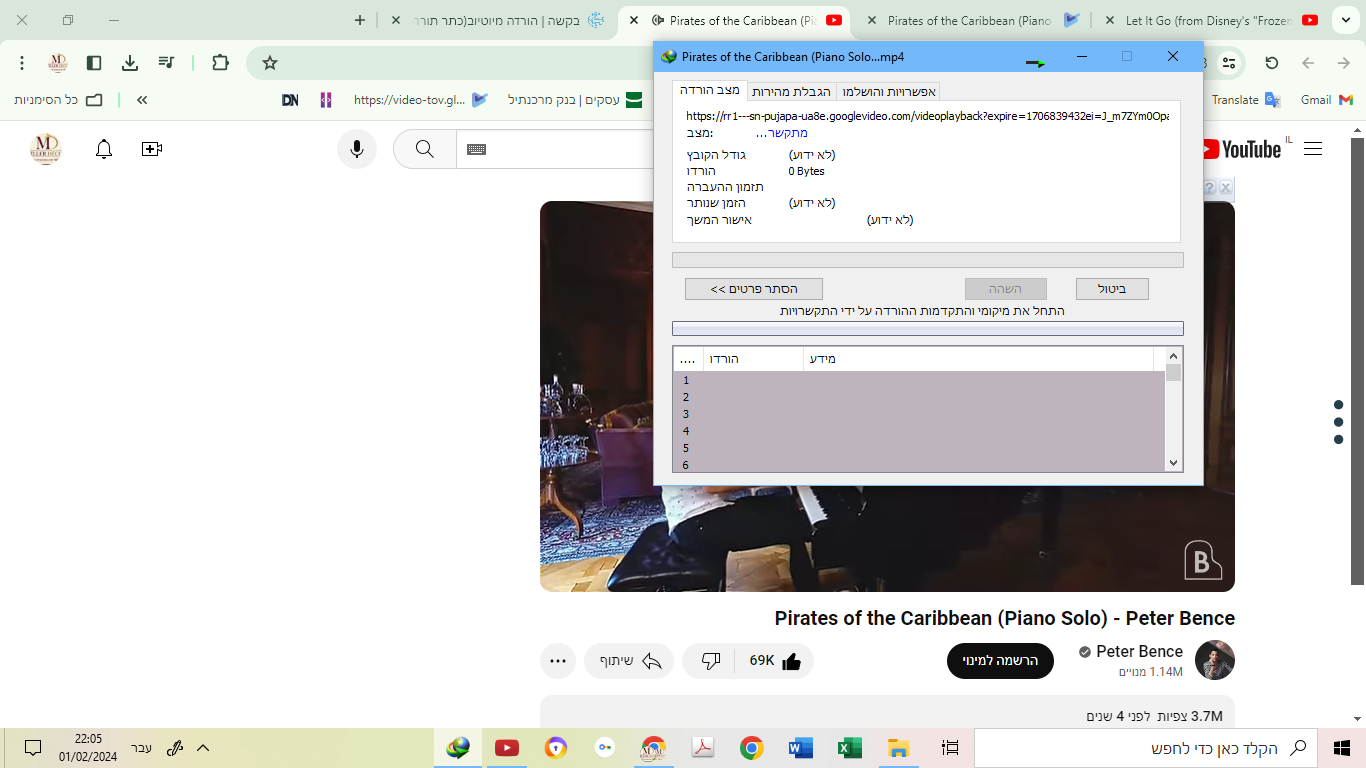Viewport: 1366px width, 768px height.
Task: Subscribe with the הרשמה למינוי button
Action: (x=1000, y=661)
